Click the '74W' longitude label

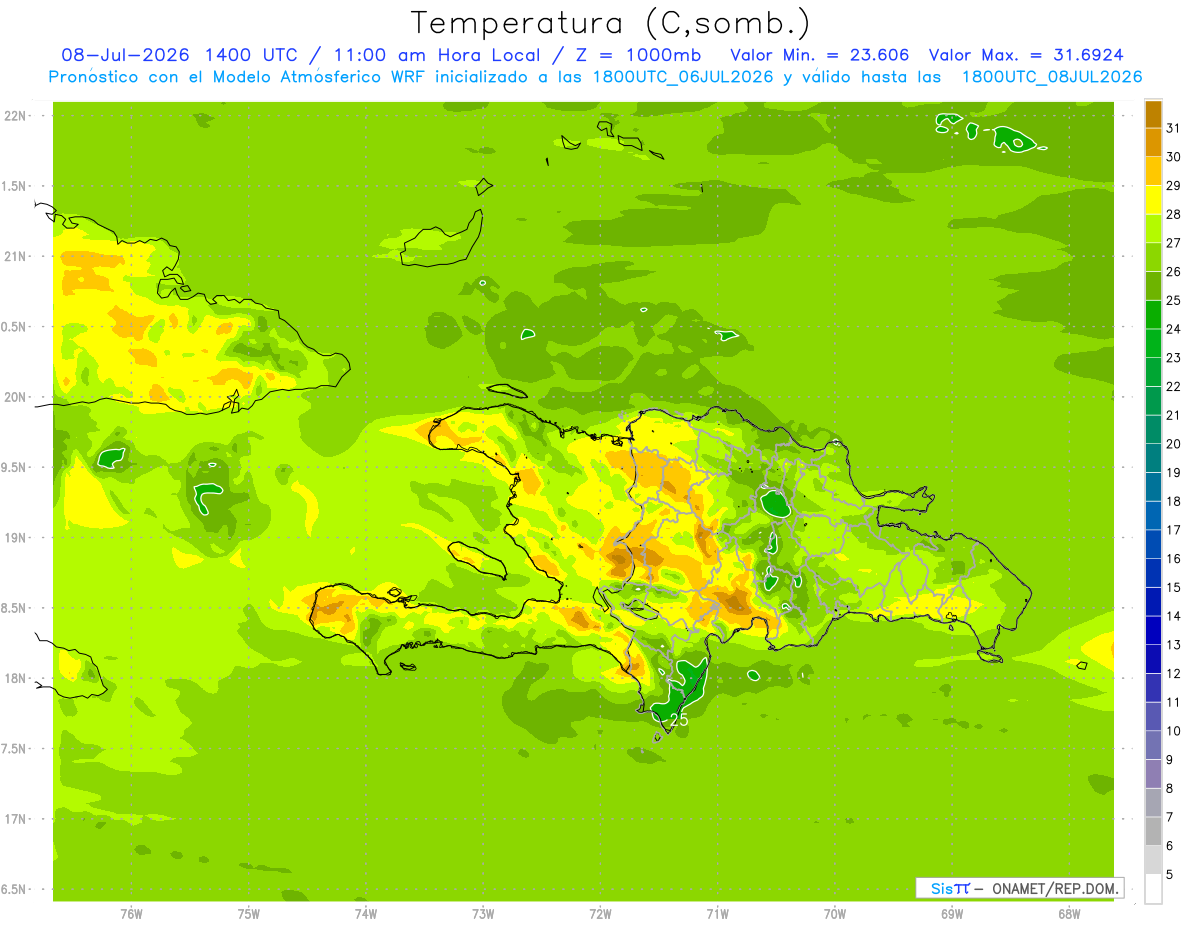[366, 914]
